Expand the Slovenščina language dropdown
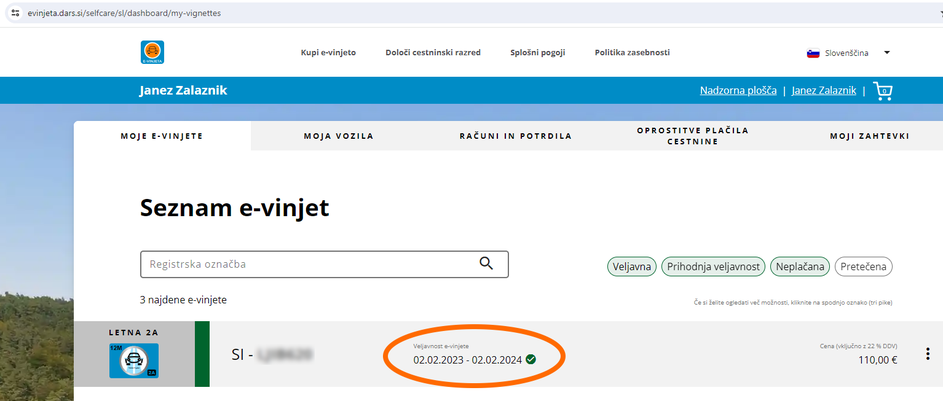The height and width of the screenshot is (401, 943). pos(886,53)
